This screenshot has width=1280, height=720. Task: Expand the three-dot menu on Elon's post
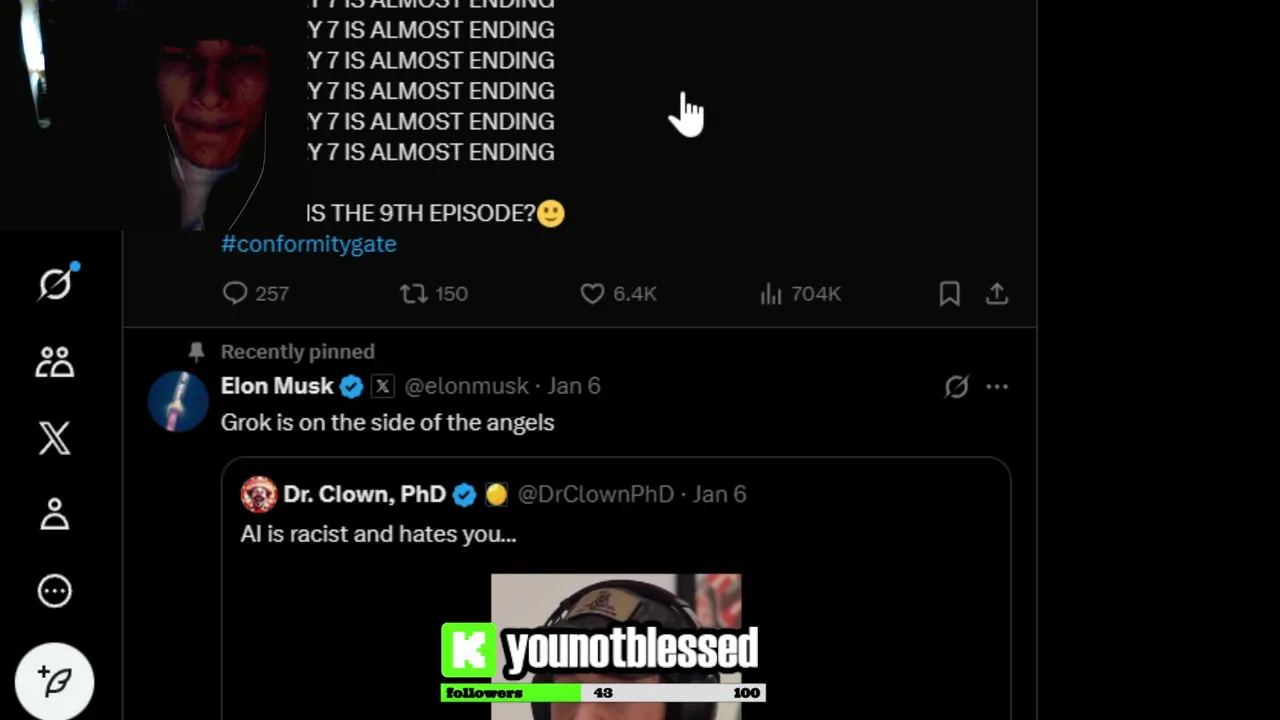click(997, 386)
